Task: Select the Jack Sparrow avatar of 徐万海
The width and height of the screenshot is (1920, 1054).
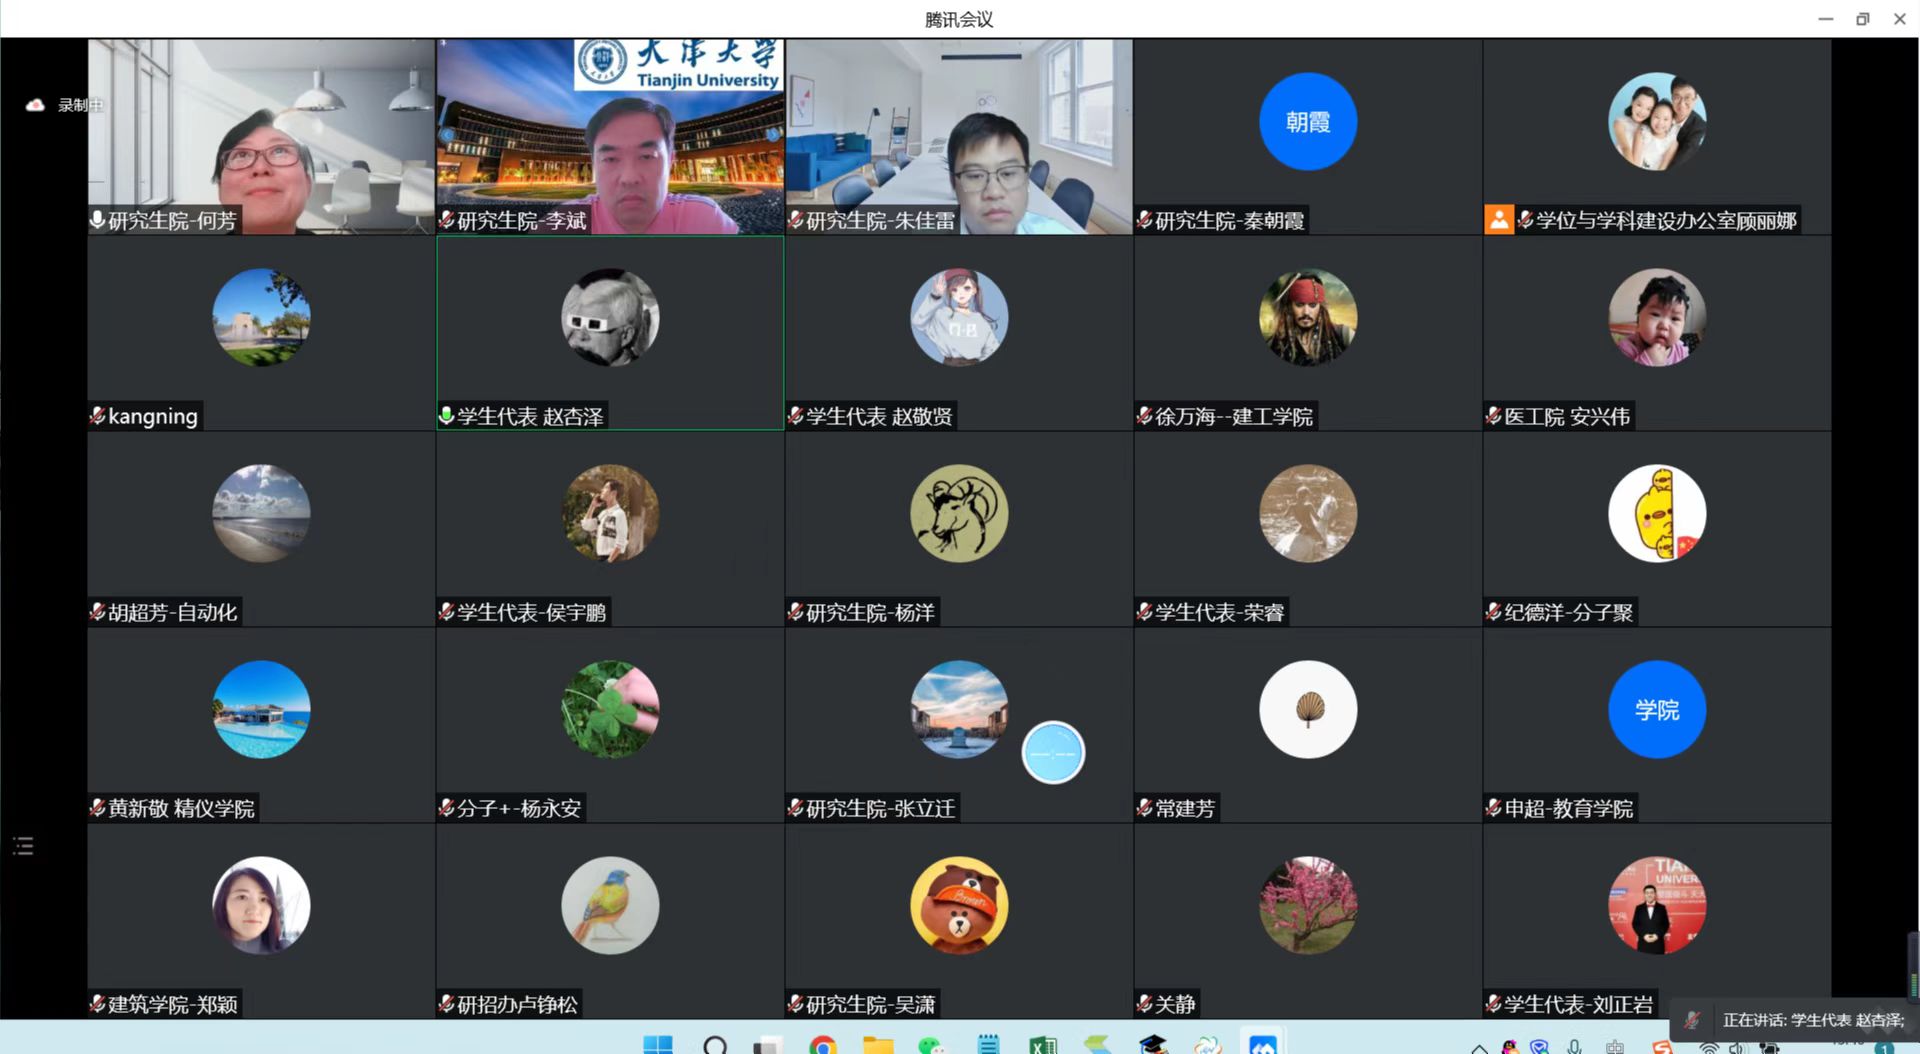Action: pyautogui.click(x=1307, y=317)
